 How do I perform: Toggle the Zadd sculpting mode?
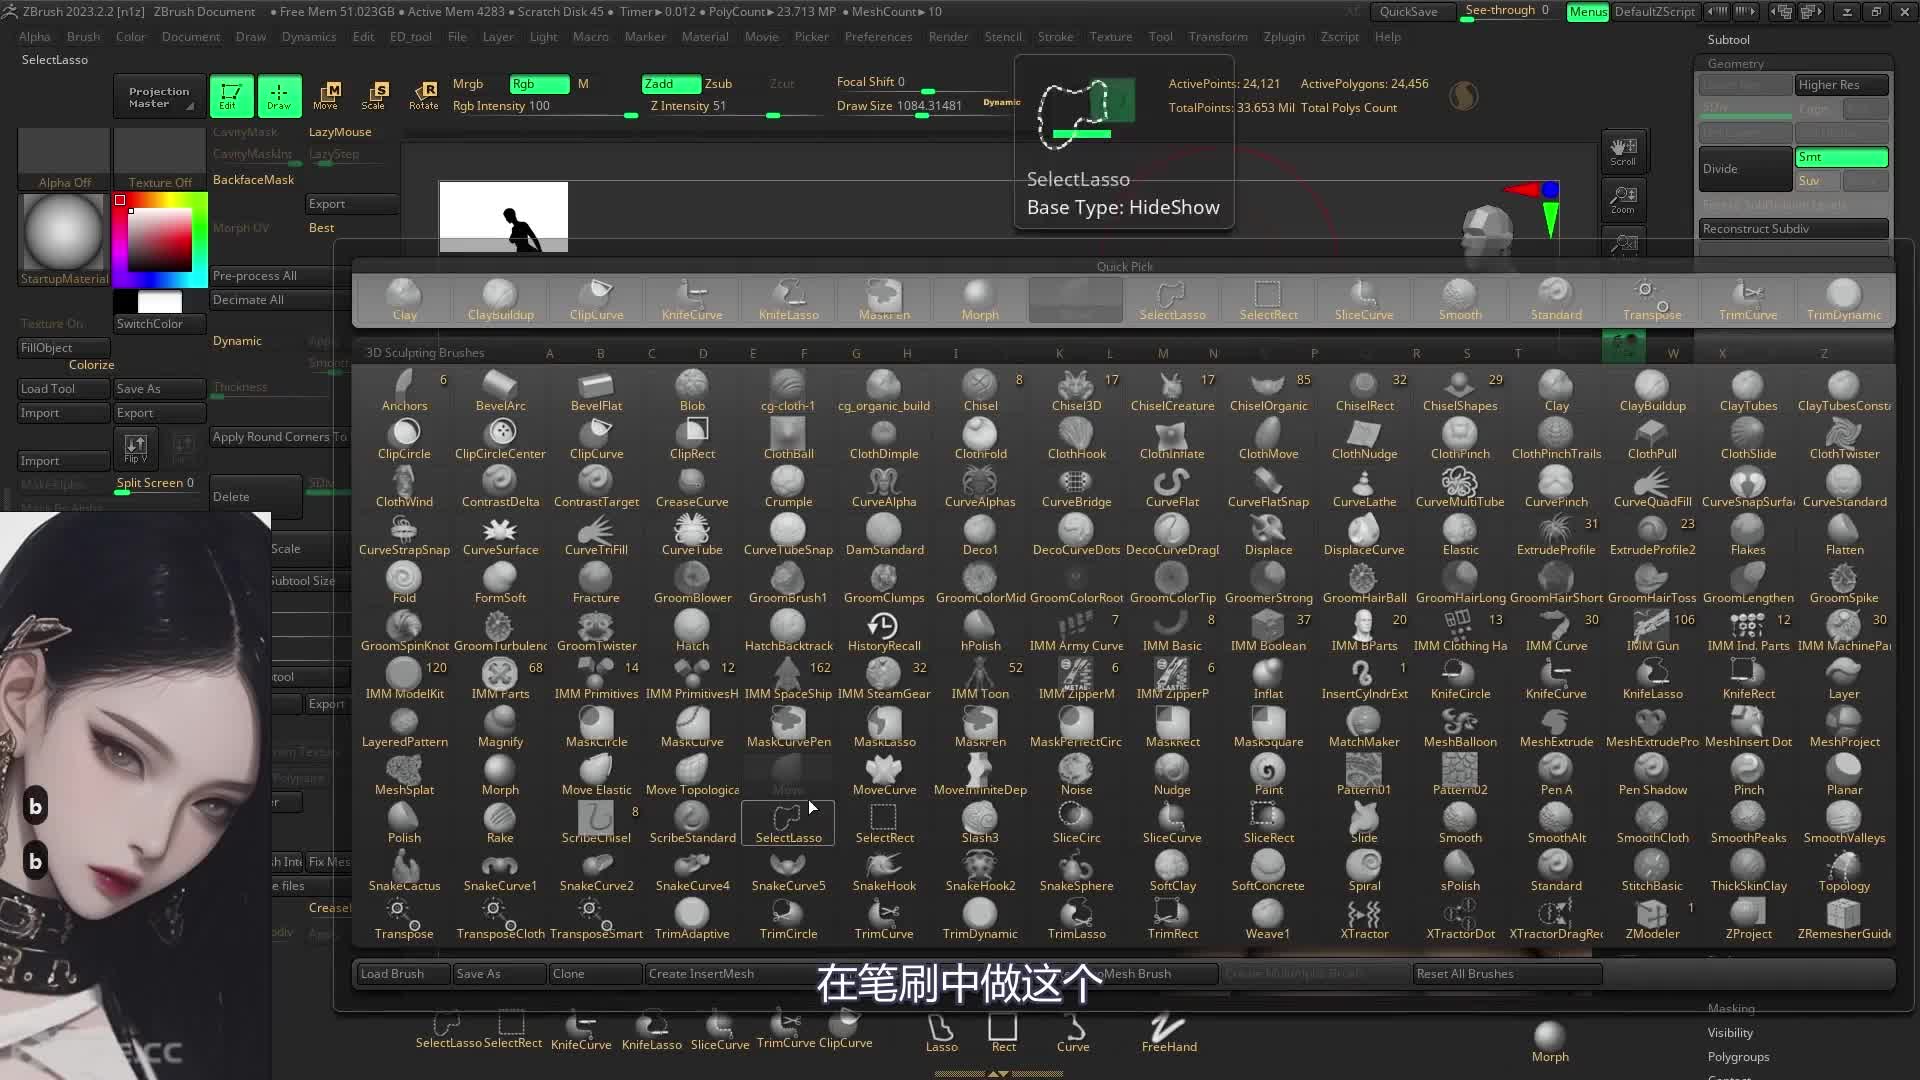(x=670, y=84)
